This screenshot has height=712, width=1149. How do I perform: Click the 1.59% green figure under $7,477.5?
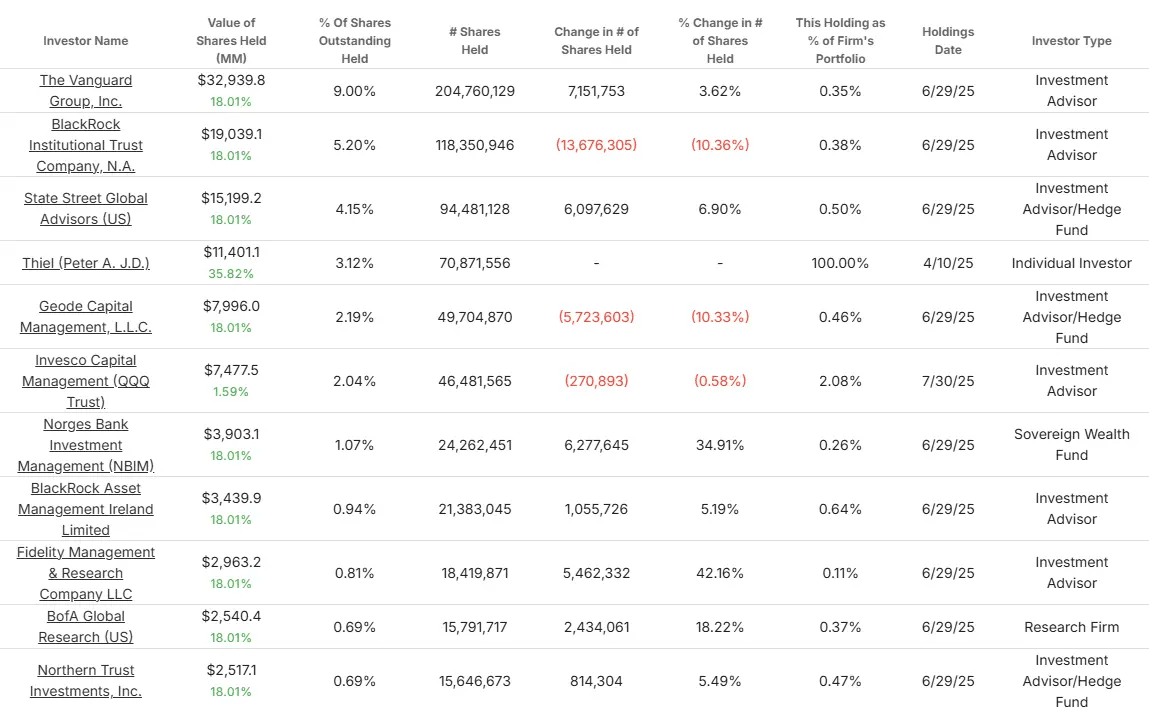(x=231, y=392)
